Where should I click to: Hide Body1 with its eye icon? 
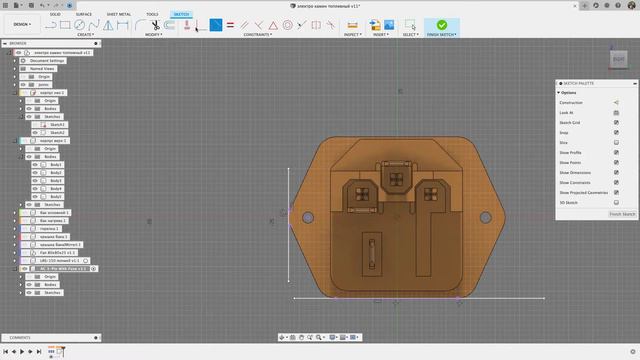(35, 164)
